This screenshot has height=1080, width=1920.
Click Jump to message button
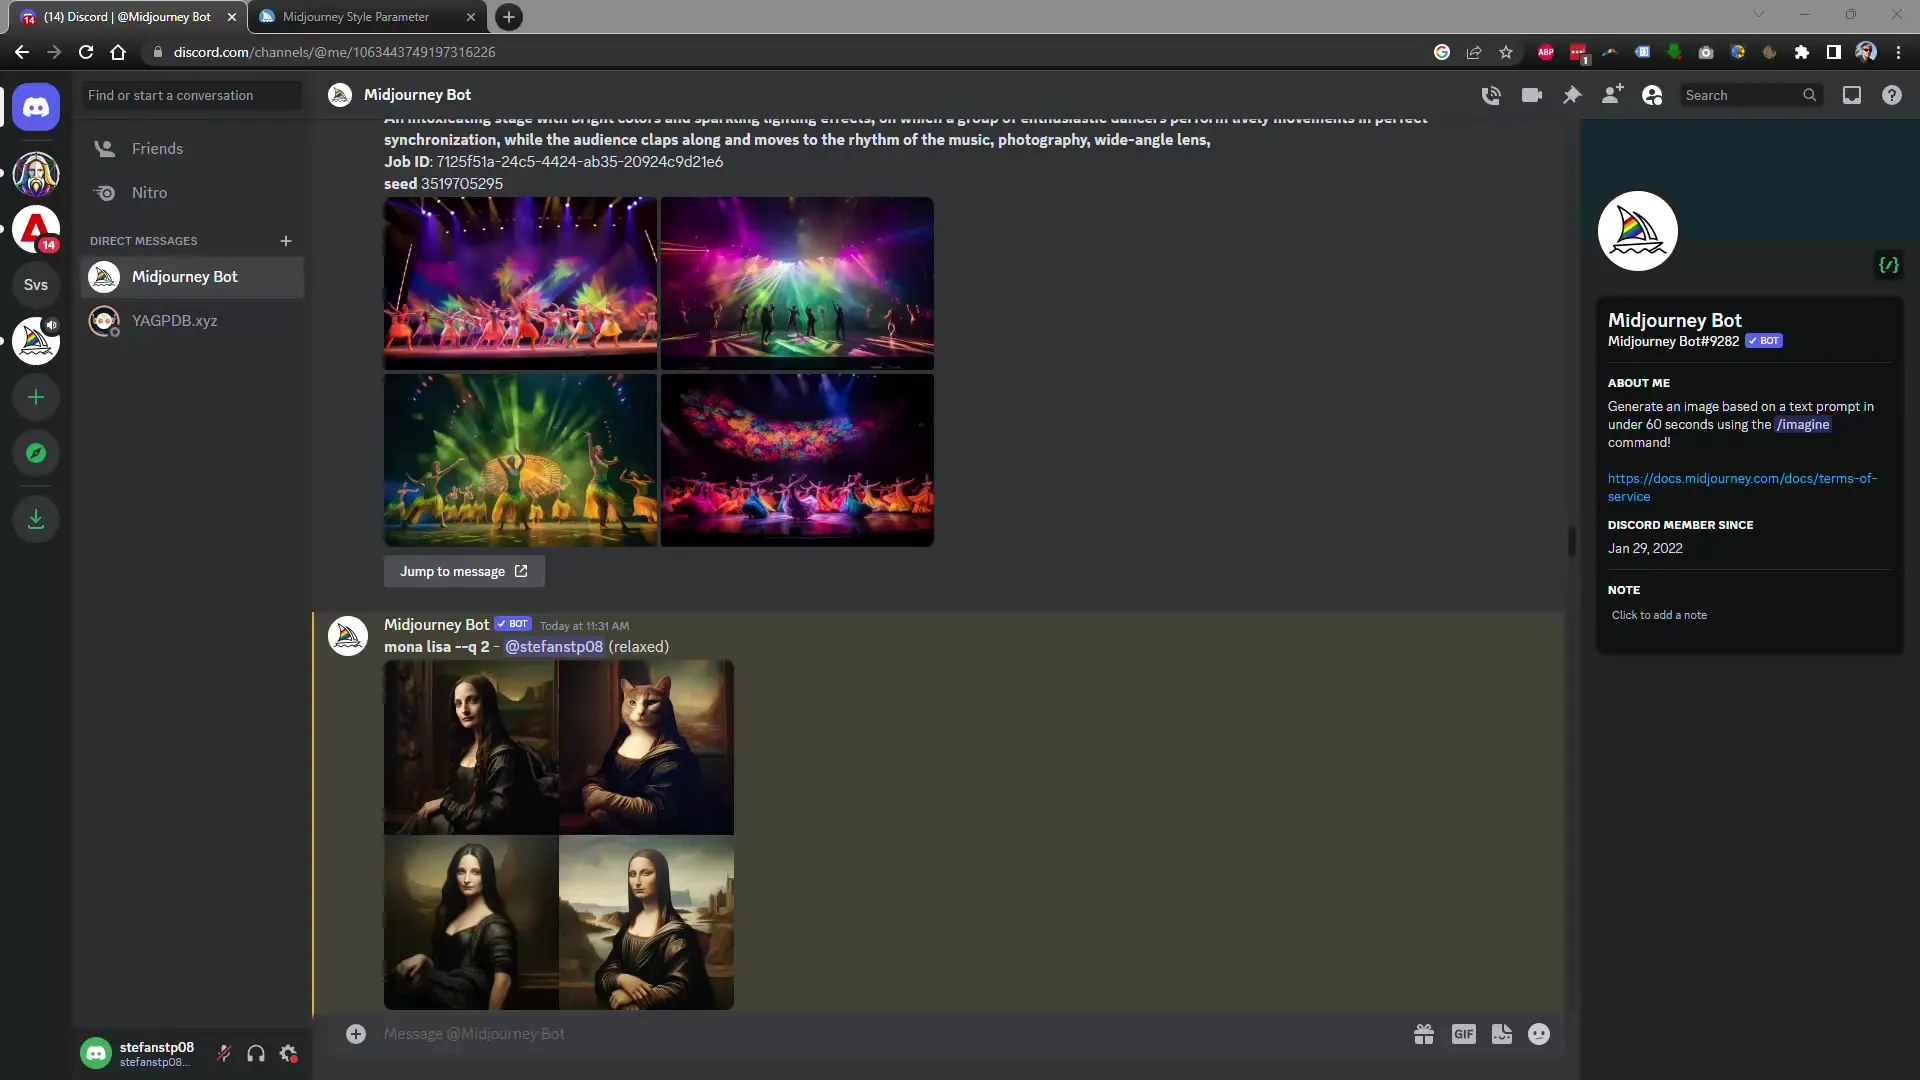tap(463, 571)
